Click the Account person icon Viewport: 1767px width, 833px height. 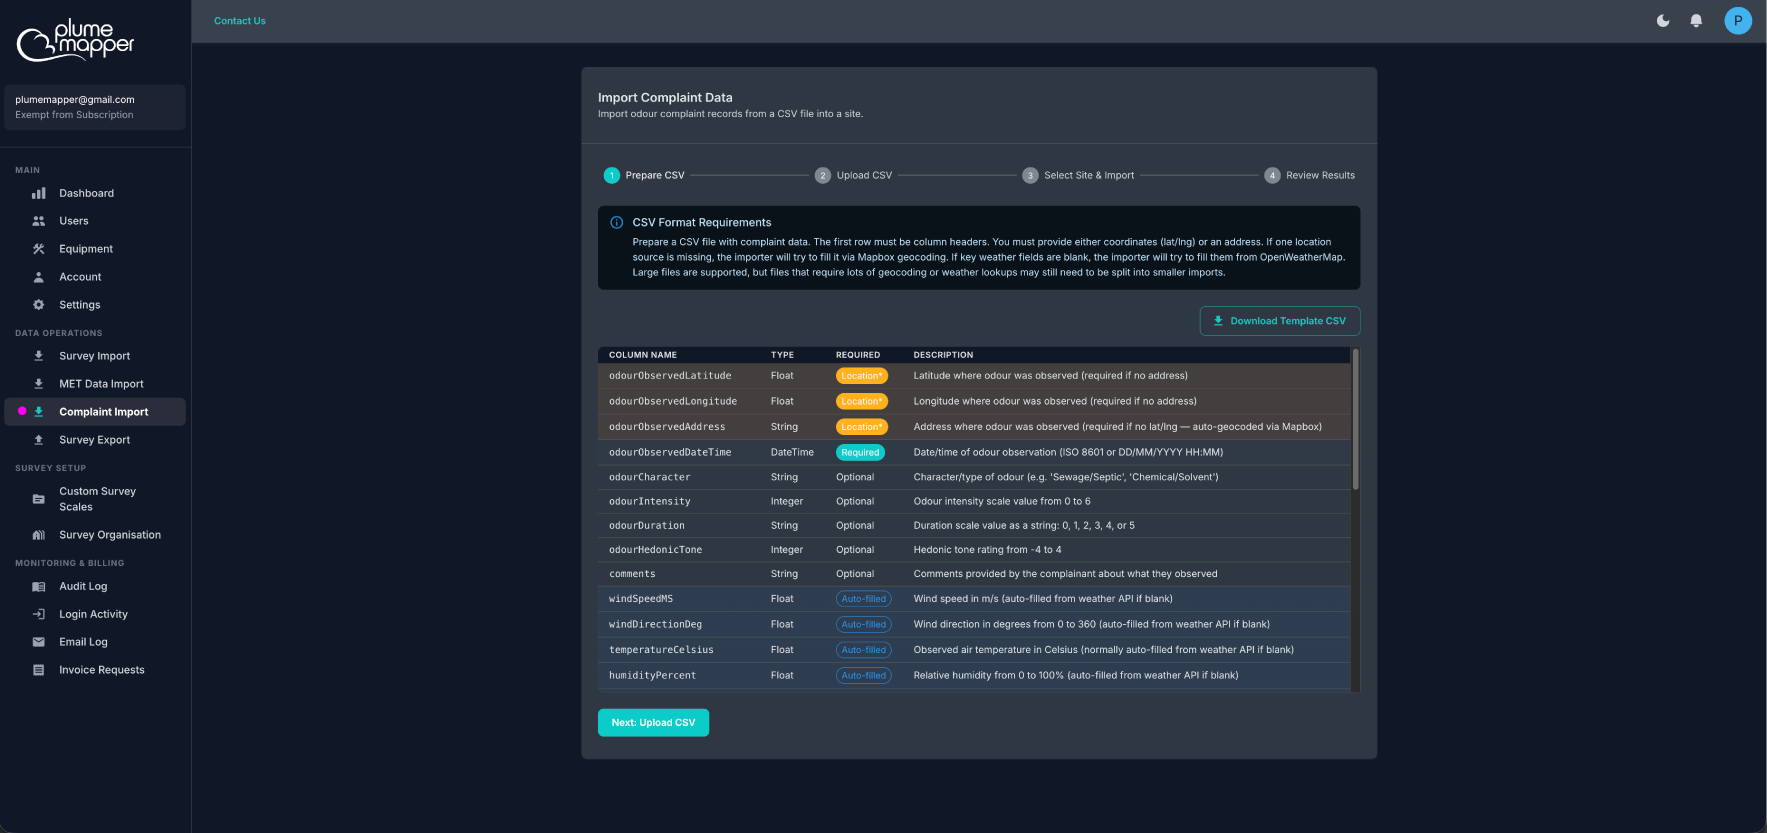[x=39, y=277]
